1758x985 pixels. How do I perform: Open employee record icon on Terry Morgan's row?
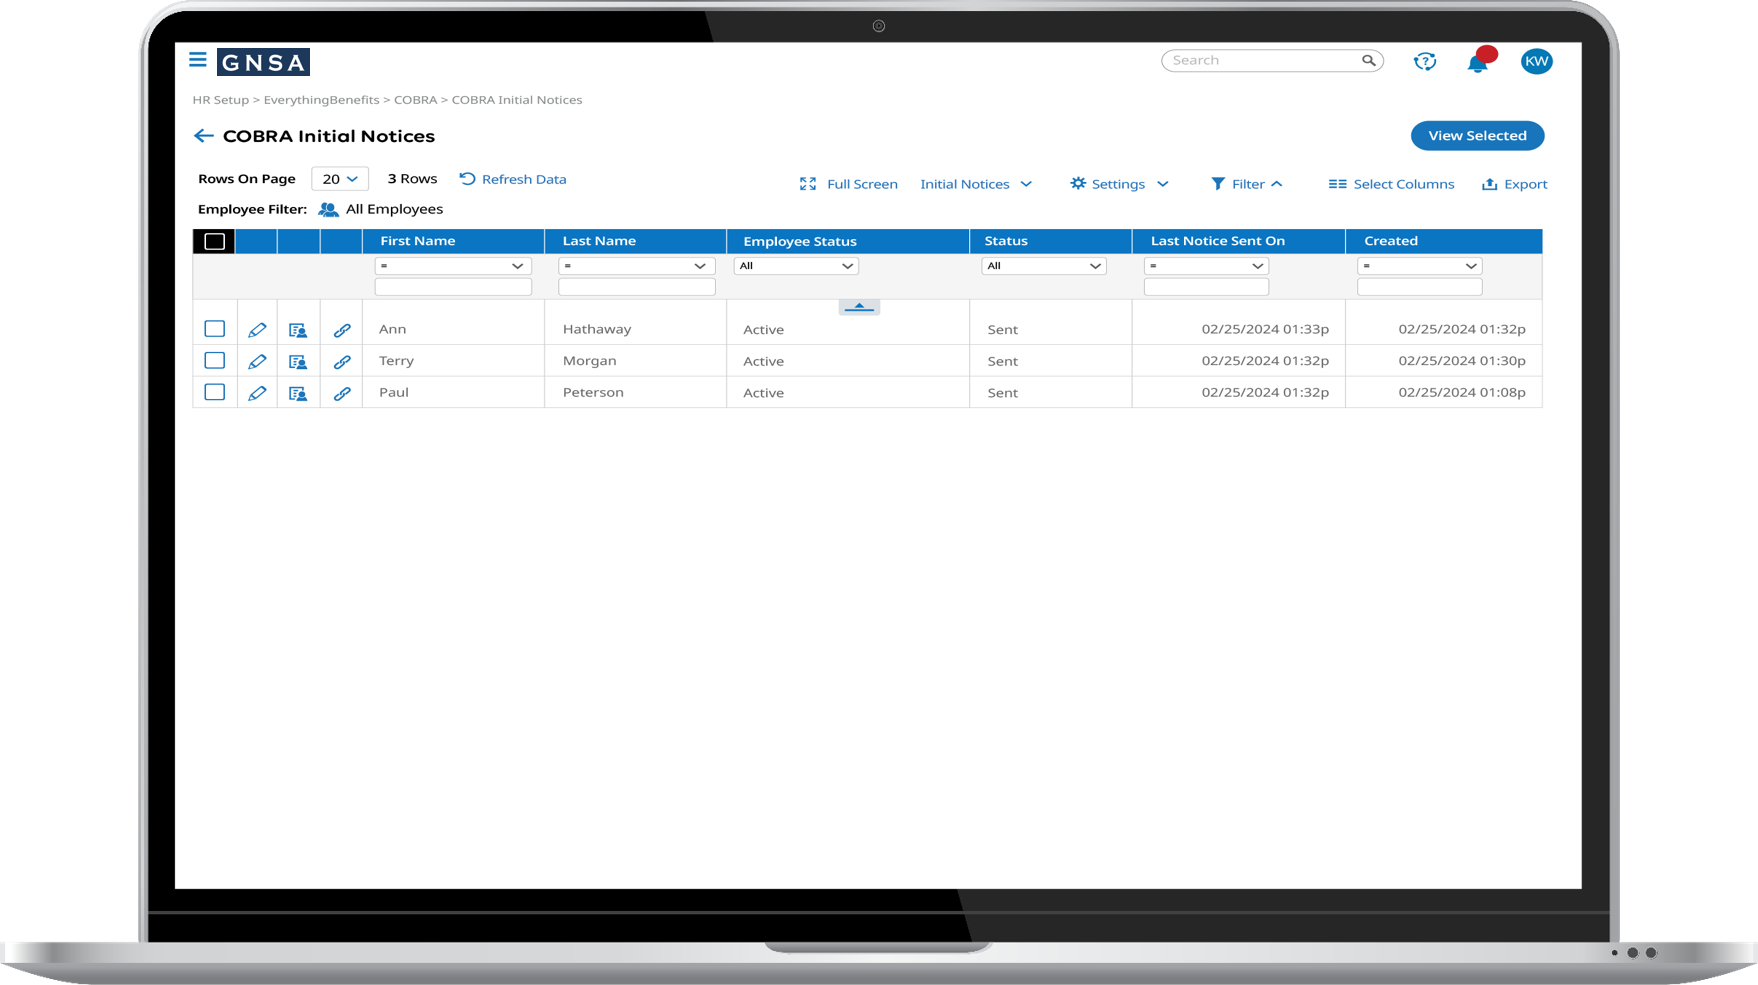(x=298, y=361)
